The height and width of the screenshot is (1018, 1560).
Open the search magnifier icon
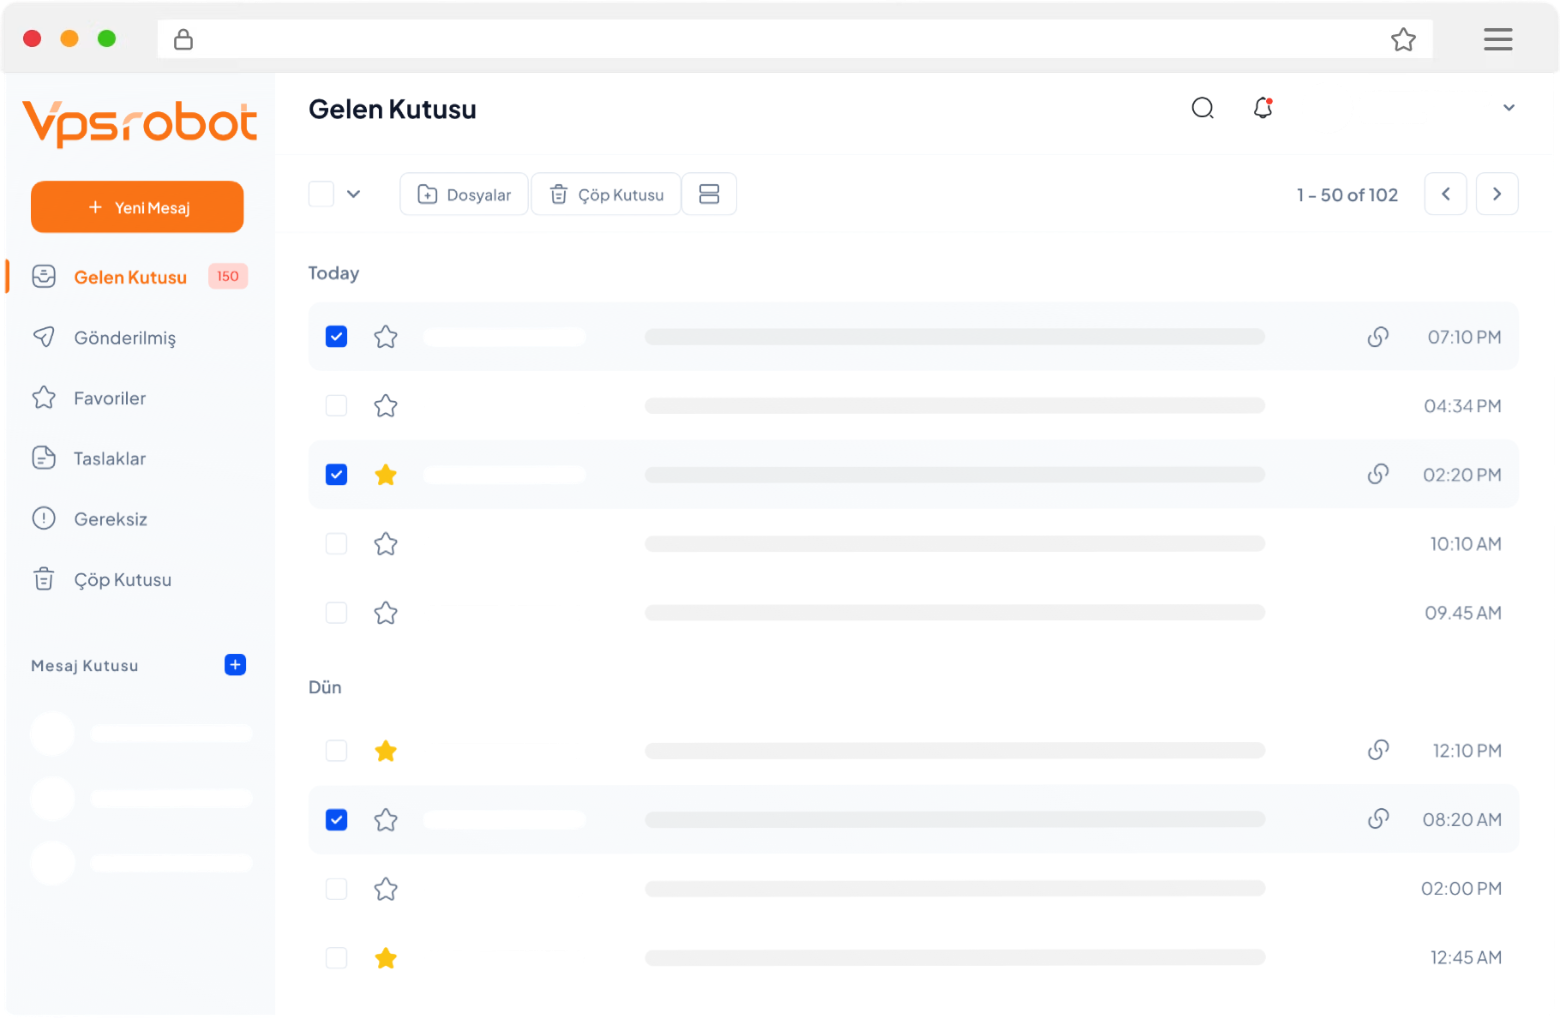[x=1202, y=108]
